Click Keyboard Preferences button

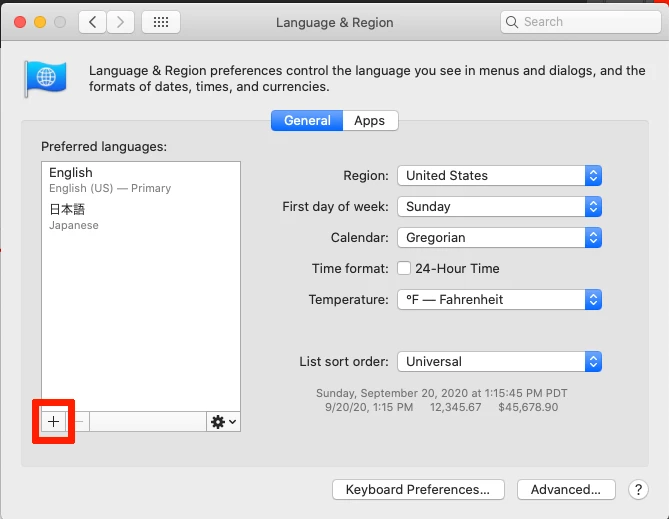click(x=418, y=490)
